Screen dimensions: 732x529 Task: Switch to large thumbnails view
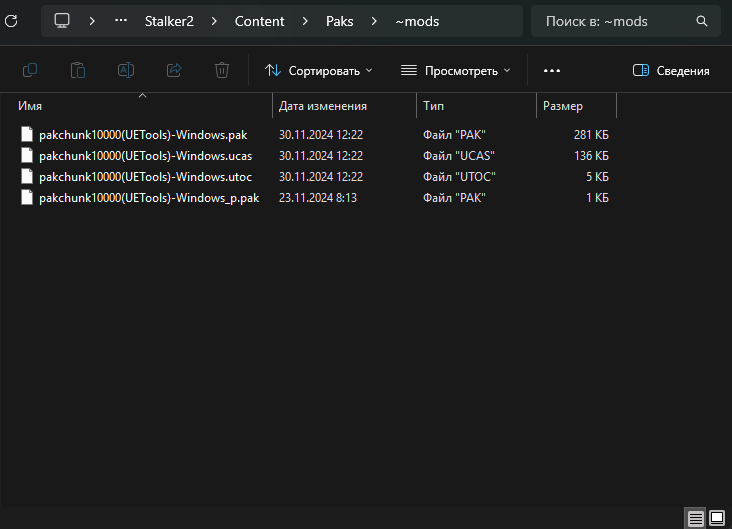[717, 518]
